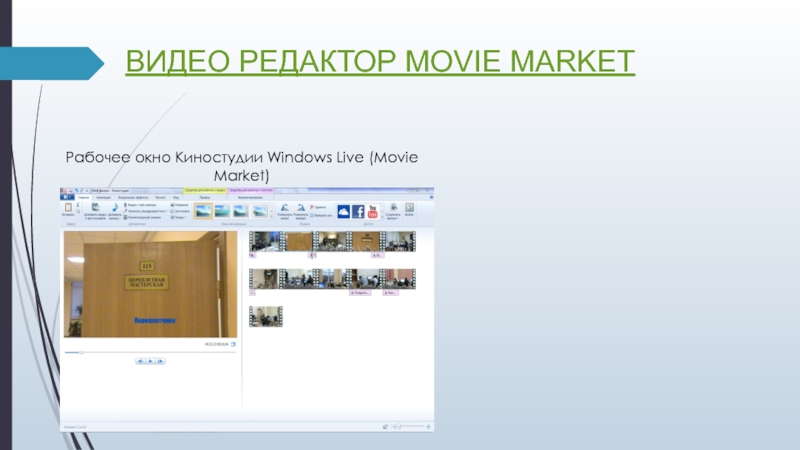The image size is (800, 450).
Task: Click Add videos and photos icon
Action: coord(95,207)
